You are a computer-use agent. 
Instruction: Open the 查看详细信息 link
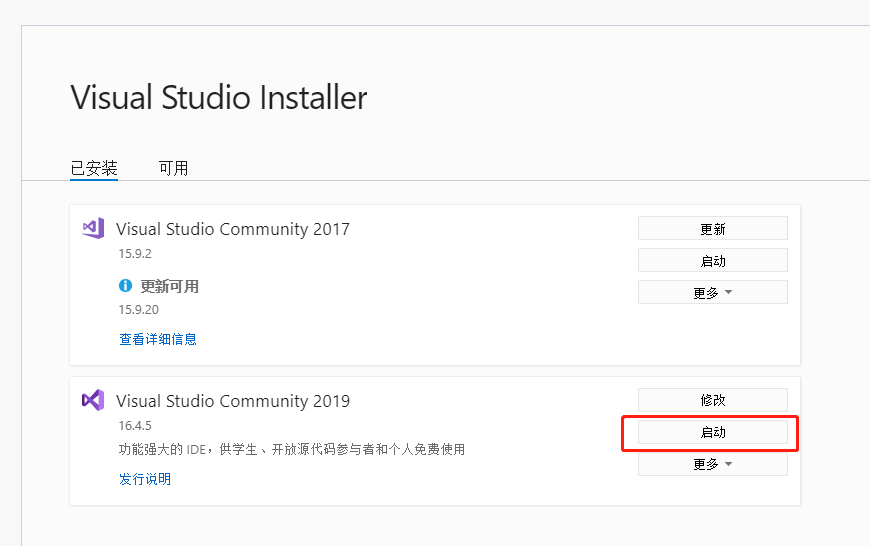click(158, 339)
